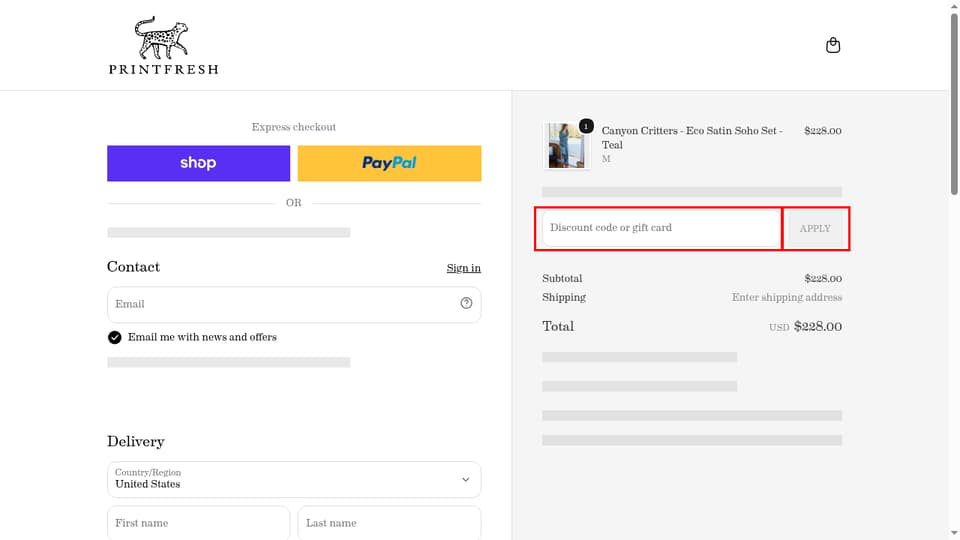Viewport: 960px width, 540px height.
Task: Click the Apply discount button
Action: click(815, 228)
